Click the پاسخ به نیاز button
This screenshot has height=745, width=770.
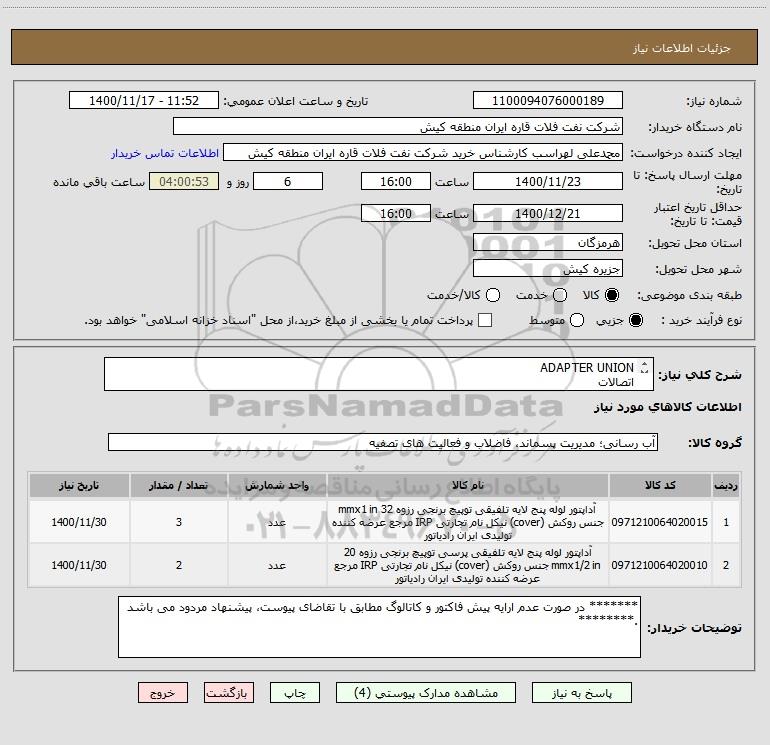(582, 692)
